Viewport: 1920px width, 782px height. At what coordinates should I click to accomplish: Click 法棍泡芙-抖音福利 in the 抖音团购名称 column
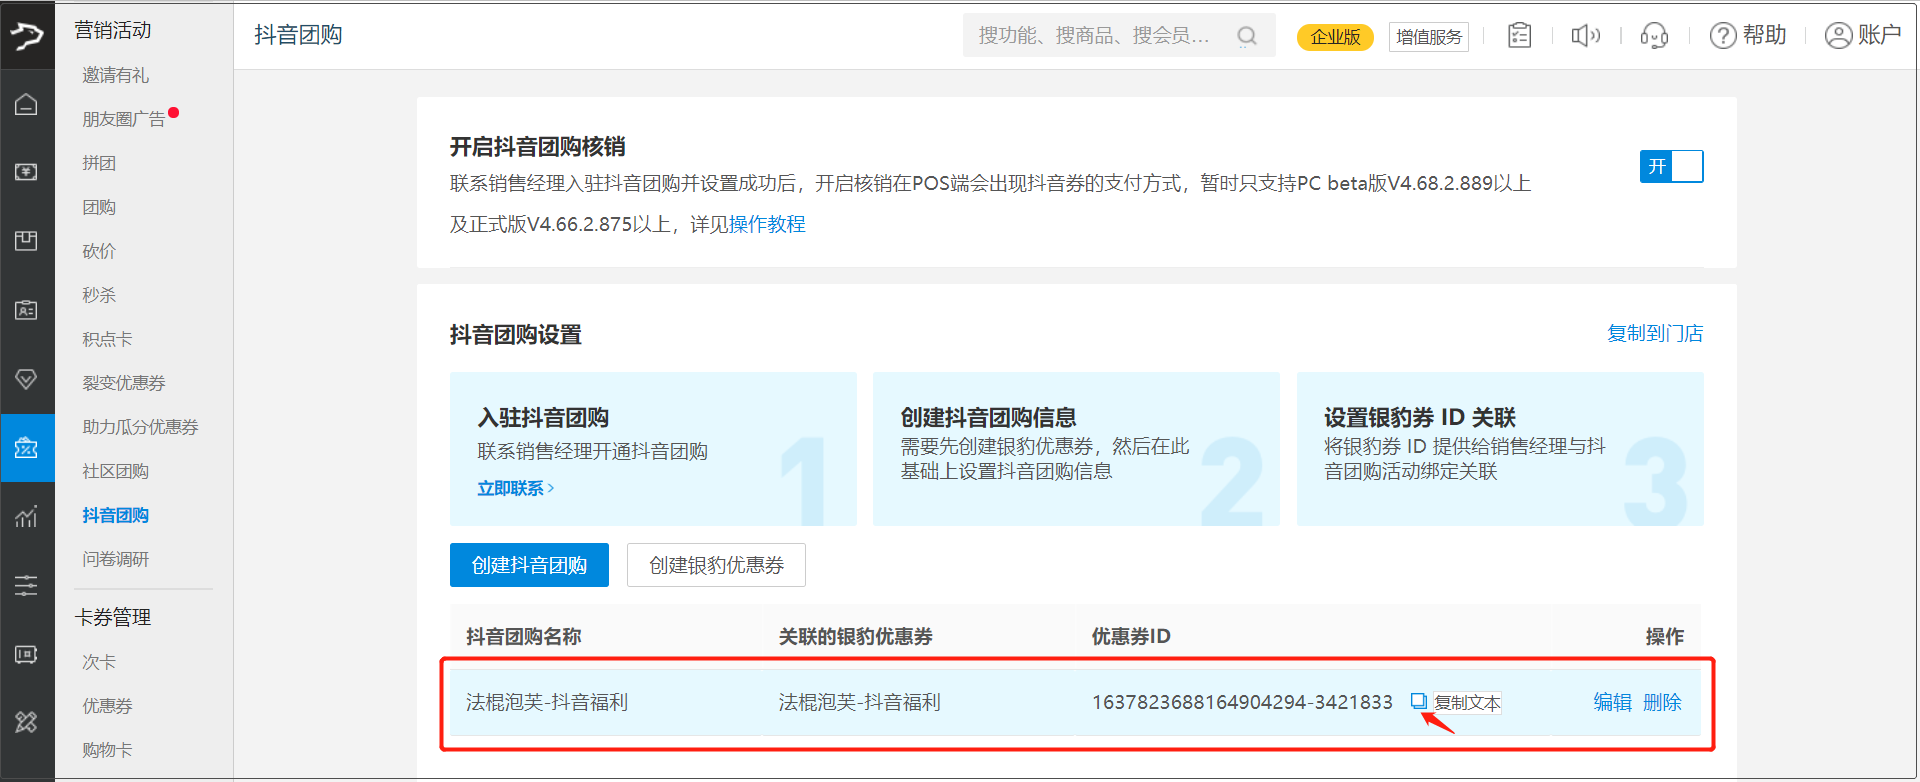pyautogui.click(x=547, y=702)
